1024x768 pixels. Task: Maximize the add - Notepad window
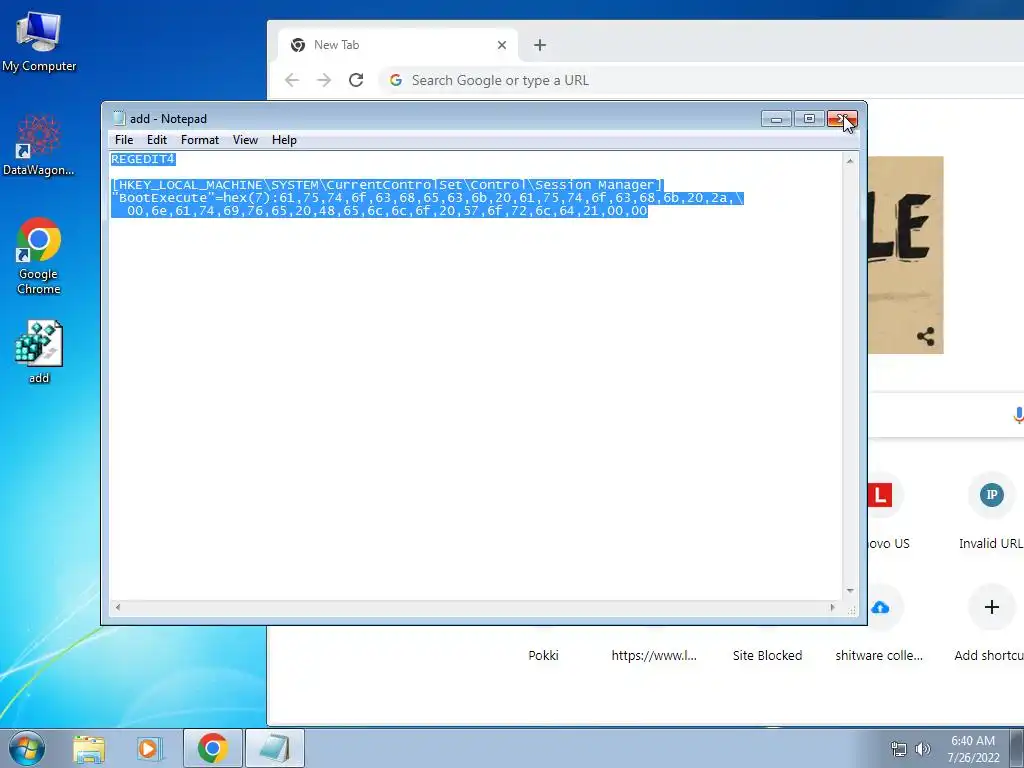coord(809,119)
